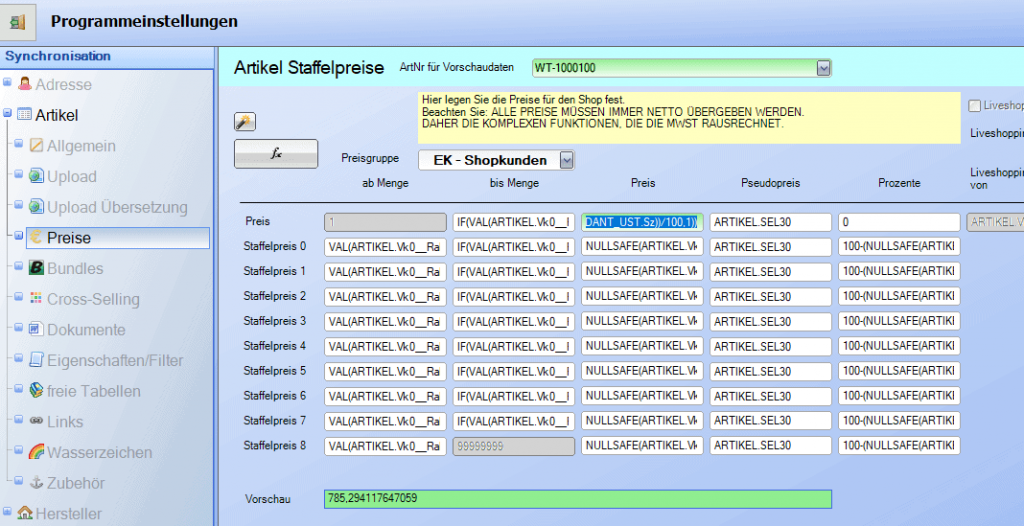Click the Upload globe icon in sidebar
The image size is (1024, 526).
pos(36,177)
